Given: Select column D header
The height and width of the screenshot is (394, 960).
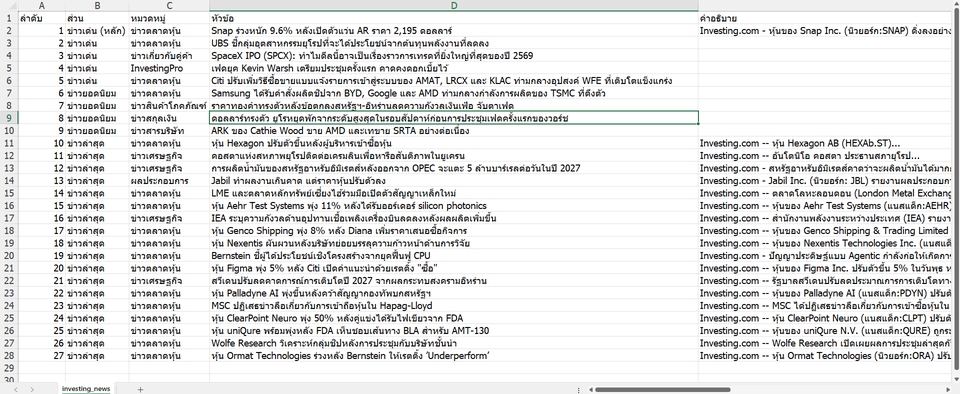Looking at the screenshot, I should [454, 6].
